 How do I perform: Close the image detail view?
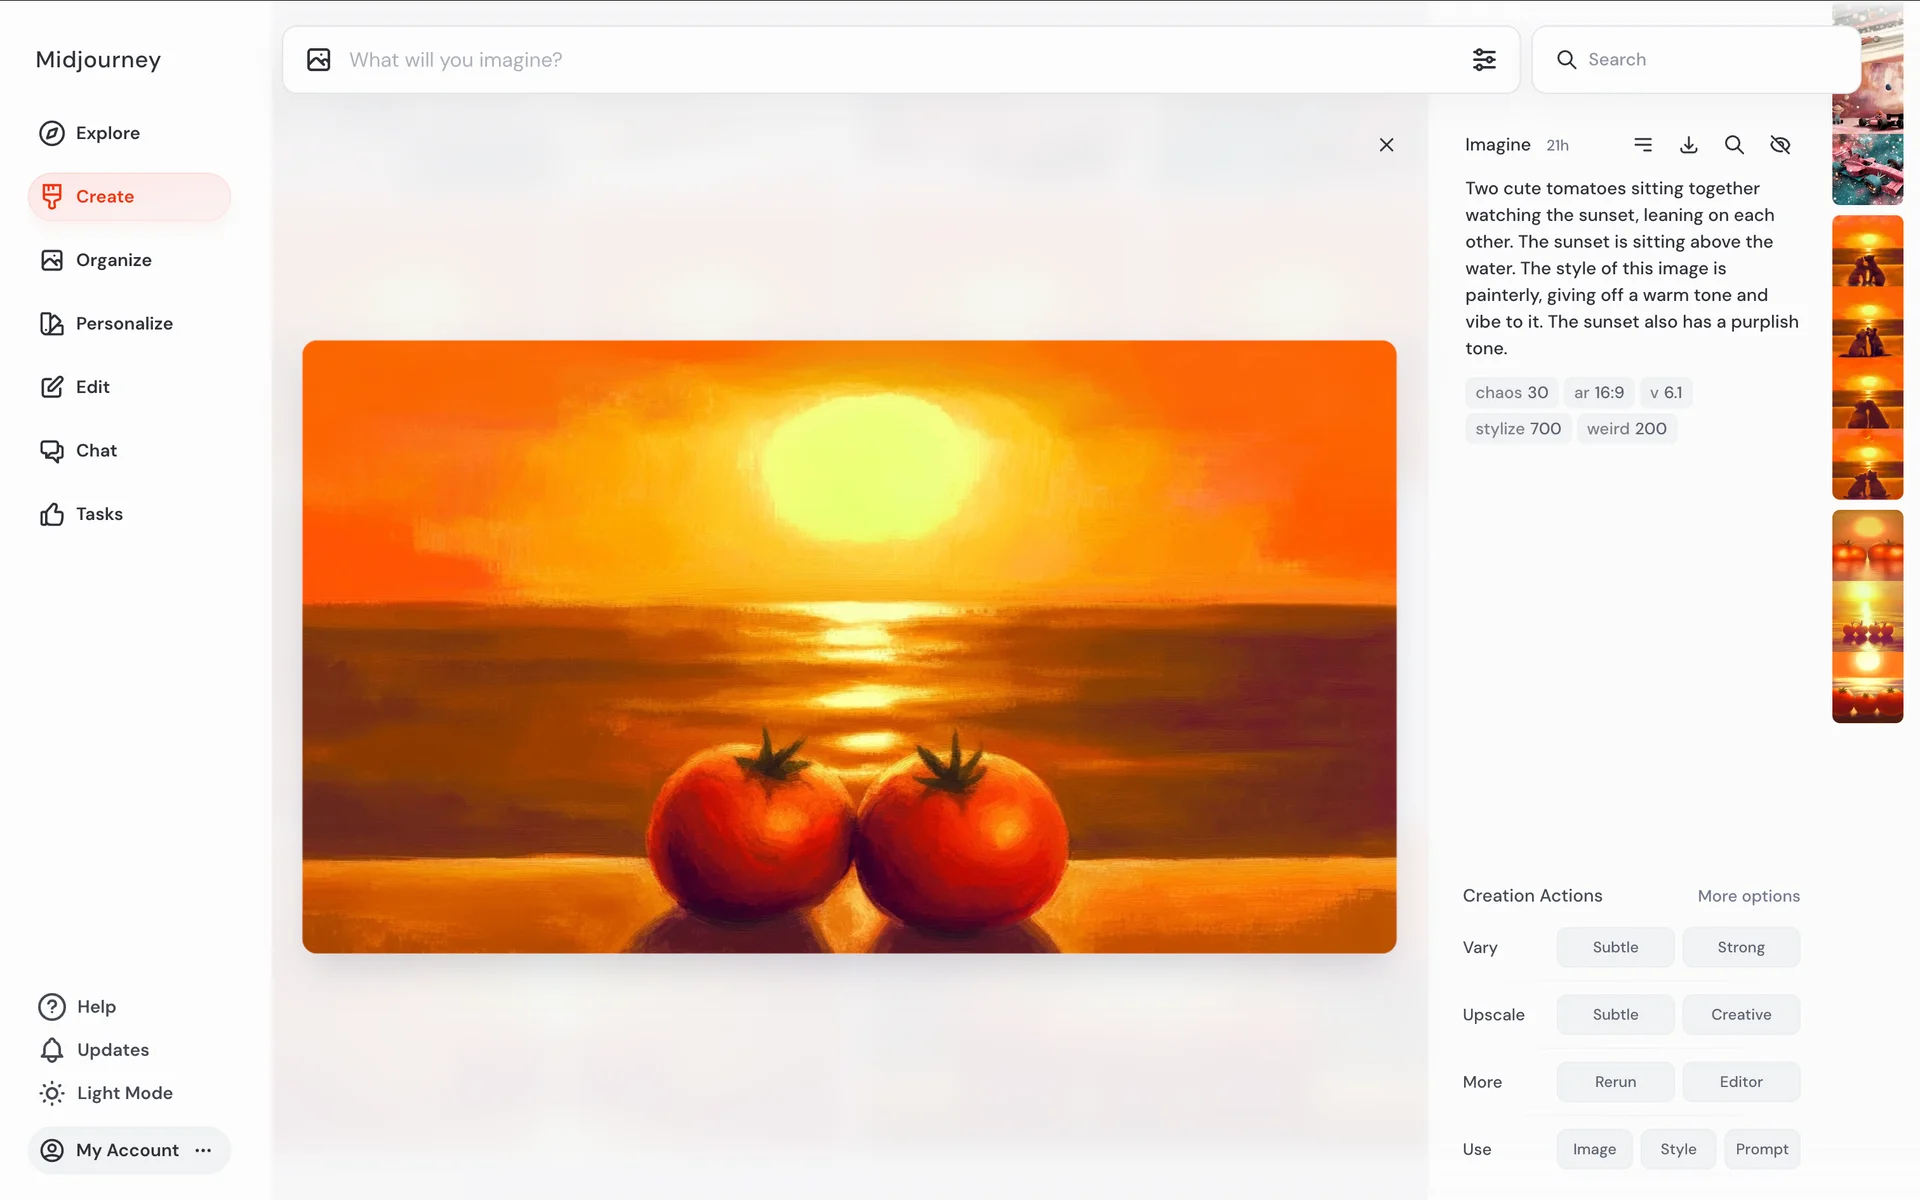(x=1386, y=145)
